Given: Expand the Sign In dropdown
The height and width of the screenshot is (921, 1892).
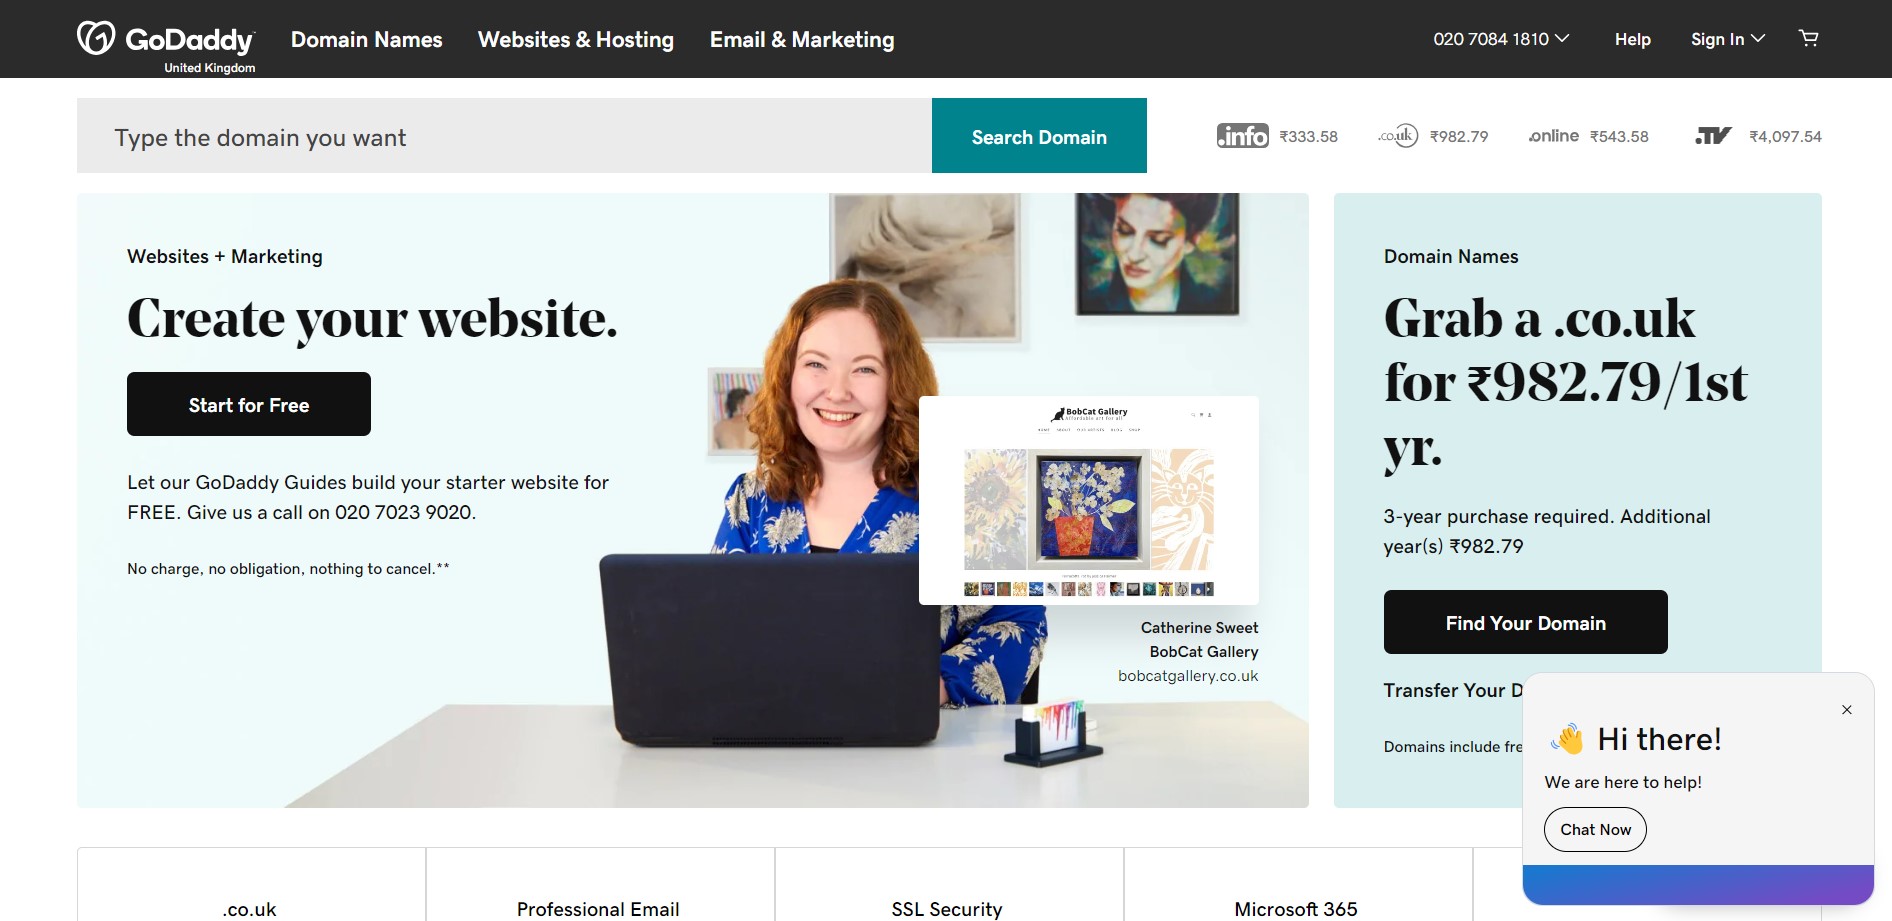Looking at the screenshot, I should pos(1727,39).
